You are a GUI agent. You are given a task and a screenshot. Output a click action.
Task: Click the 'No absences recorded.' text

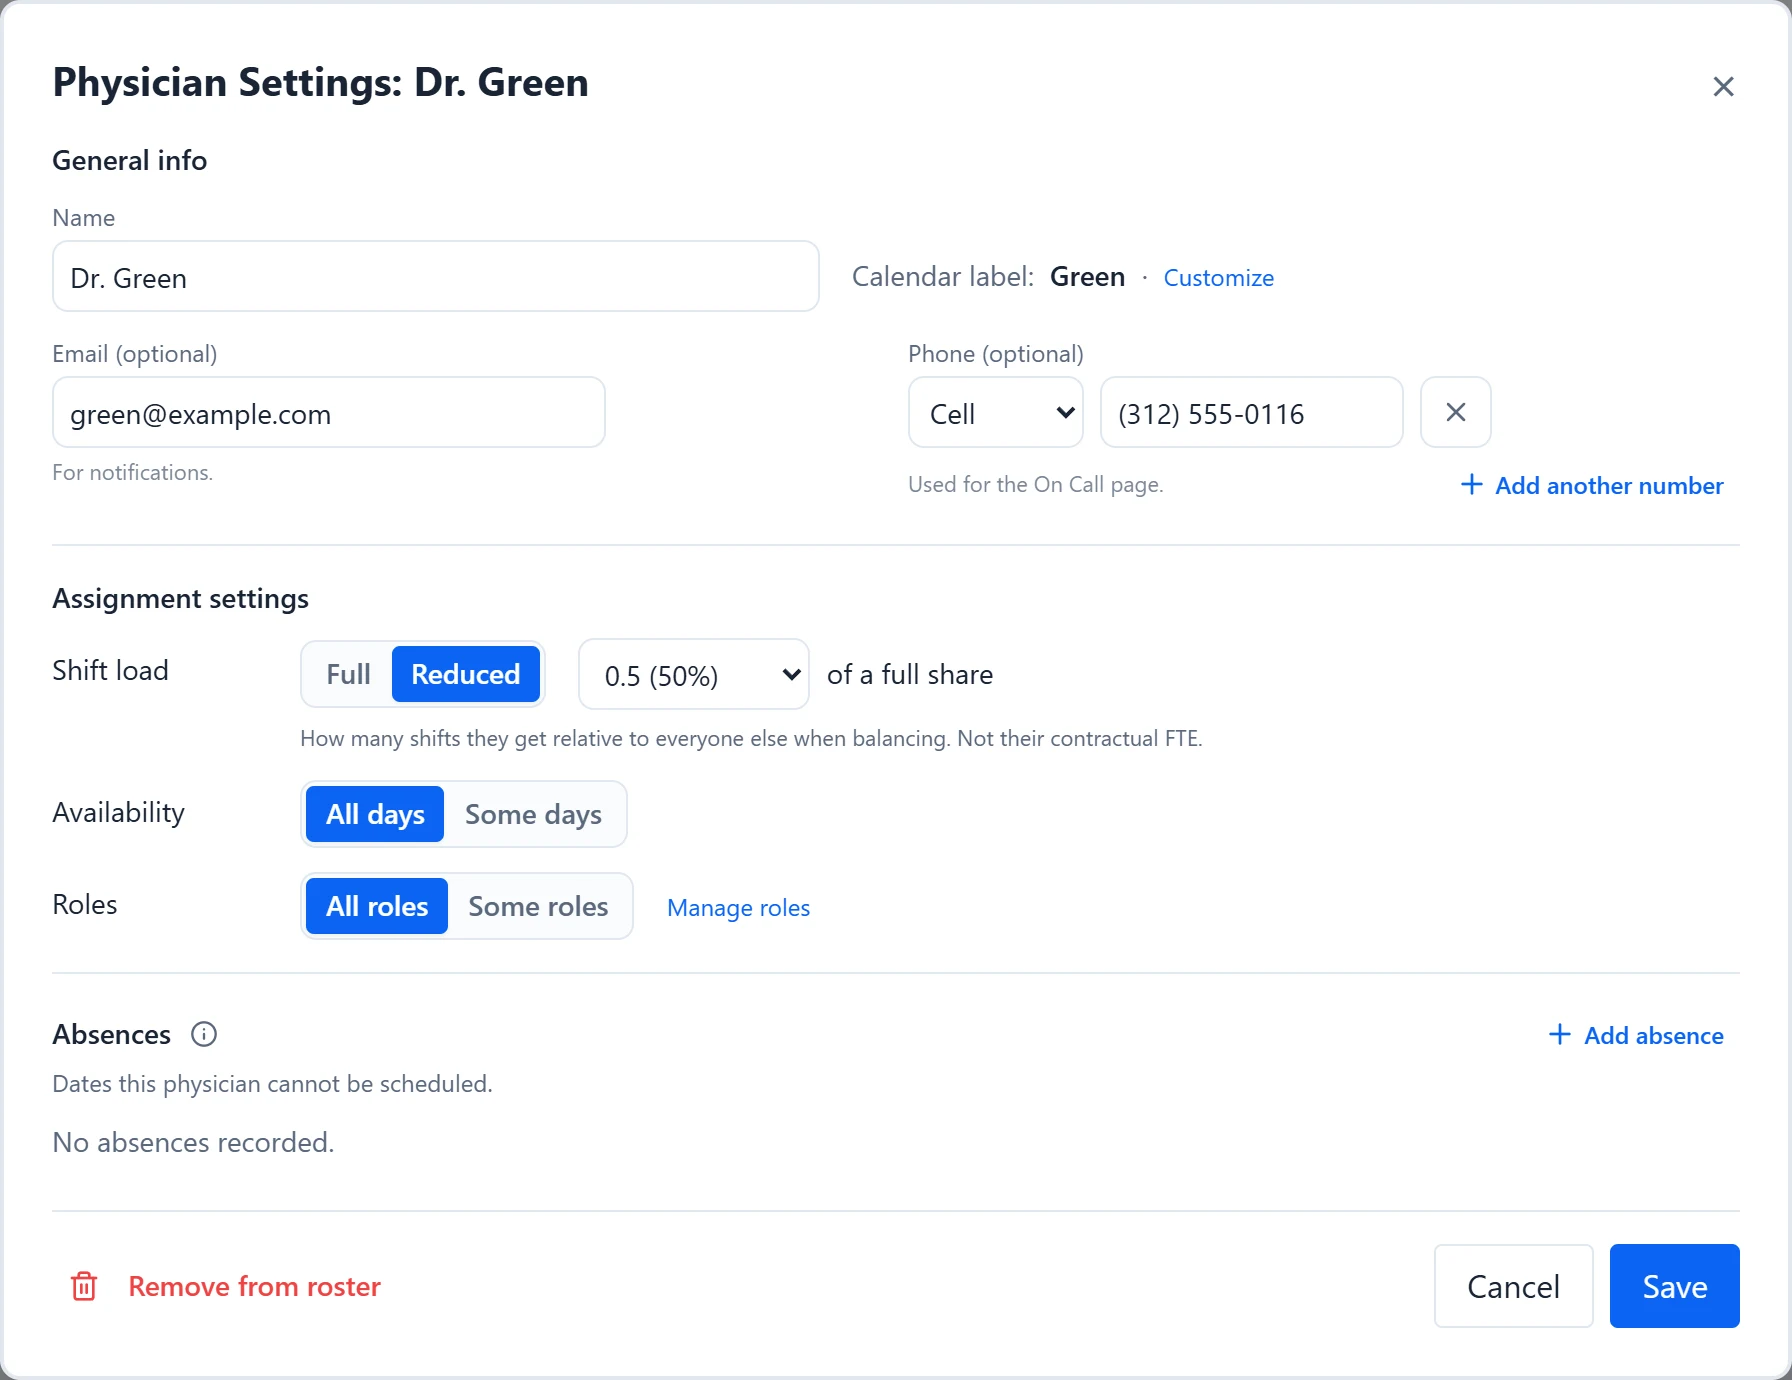coord(193,1142)
